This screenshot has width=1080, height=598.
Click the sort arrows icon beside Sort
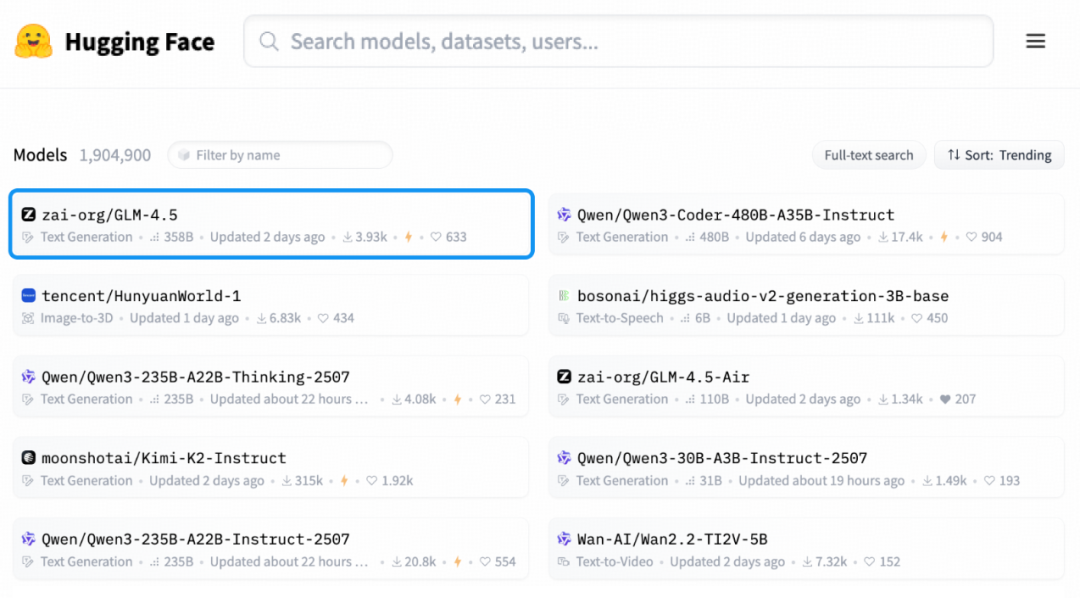[953, 155]
